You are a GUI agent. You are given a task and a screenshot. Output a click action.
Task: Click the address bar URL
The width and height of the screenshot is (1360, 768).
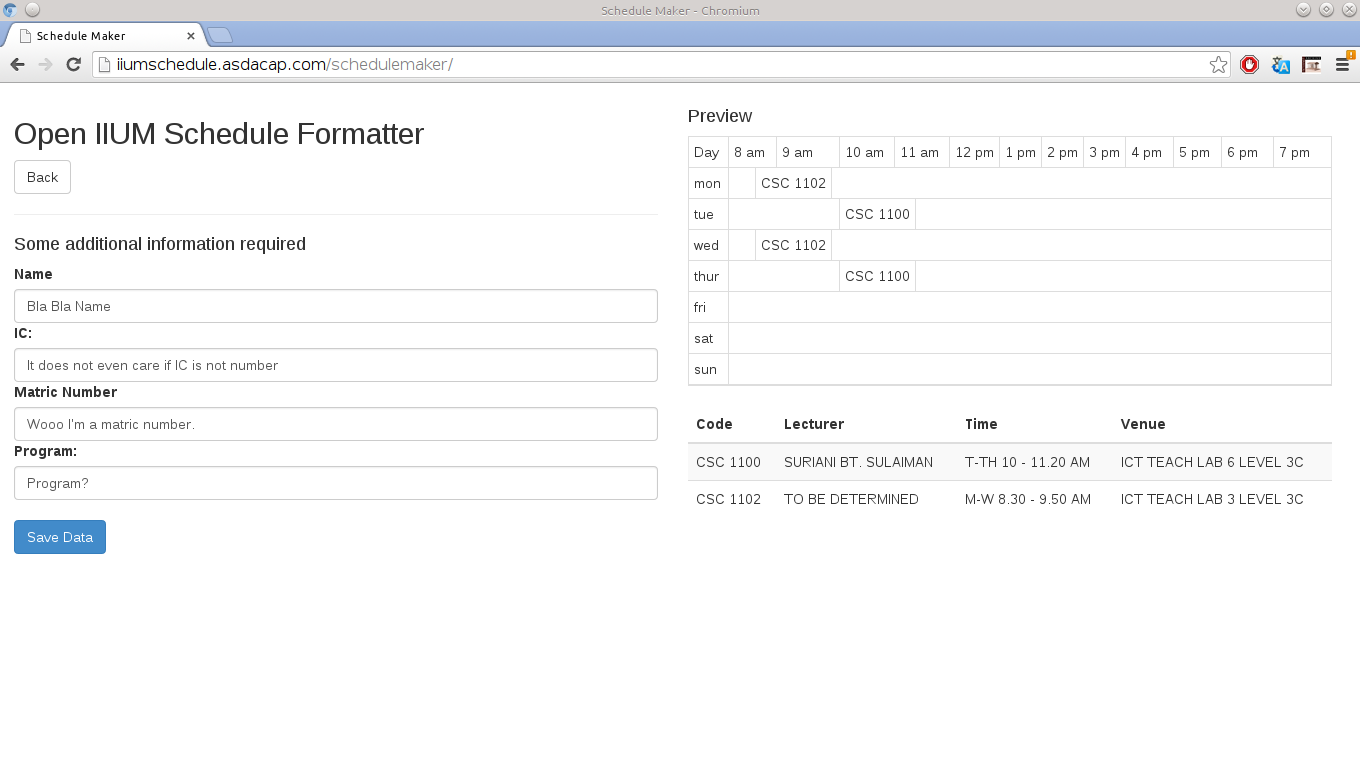pos(284,65)
